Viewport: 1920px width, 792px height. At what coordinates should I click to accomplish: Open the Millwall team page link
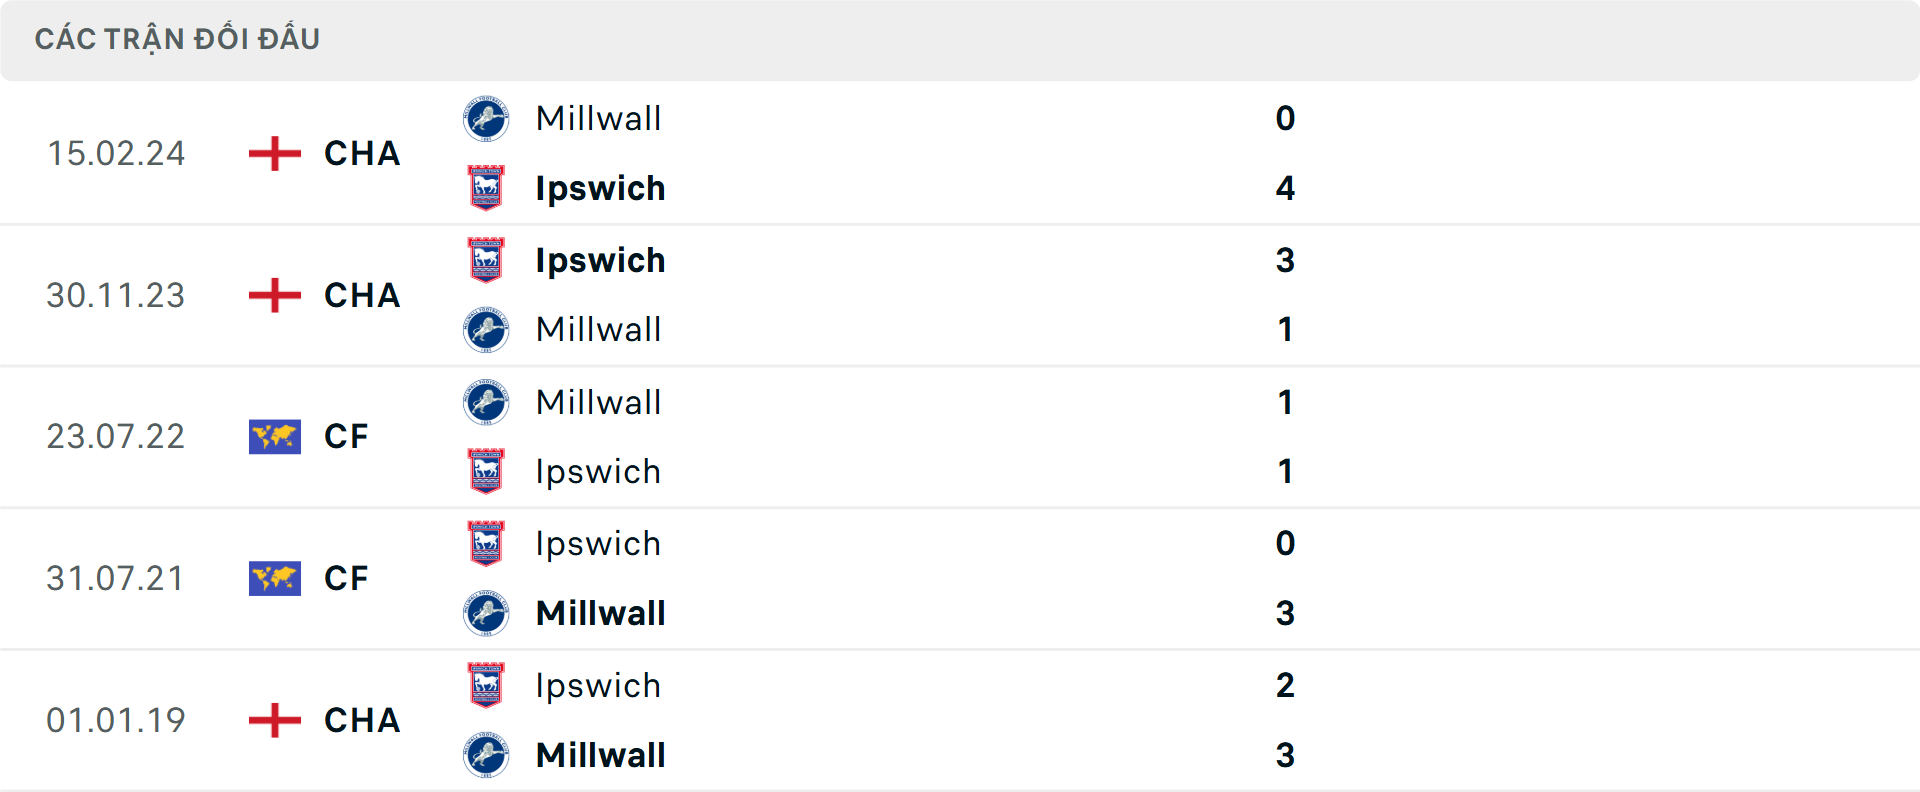click(598, 118)
